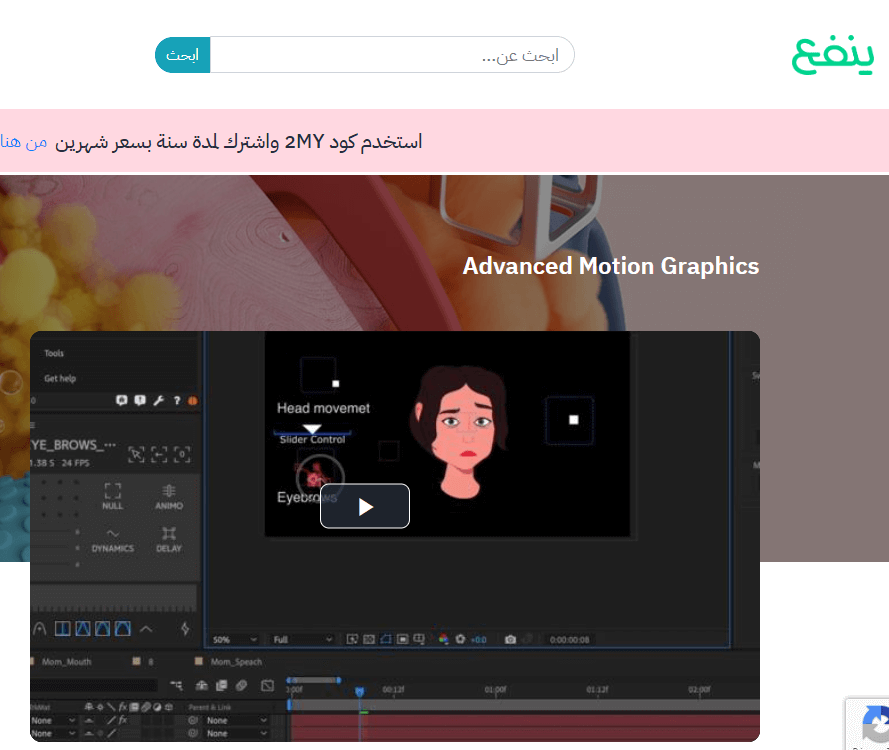This screenshot has width=889, height=750.
Task: Click the blue timeline playhead marker
Action: tap(360, 691)
